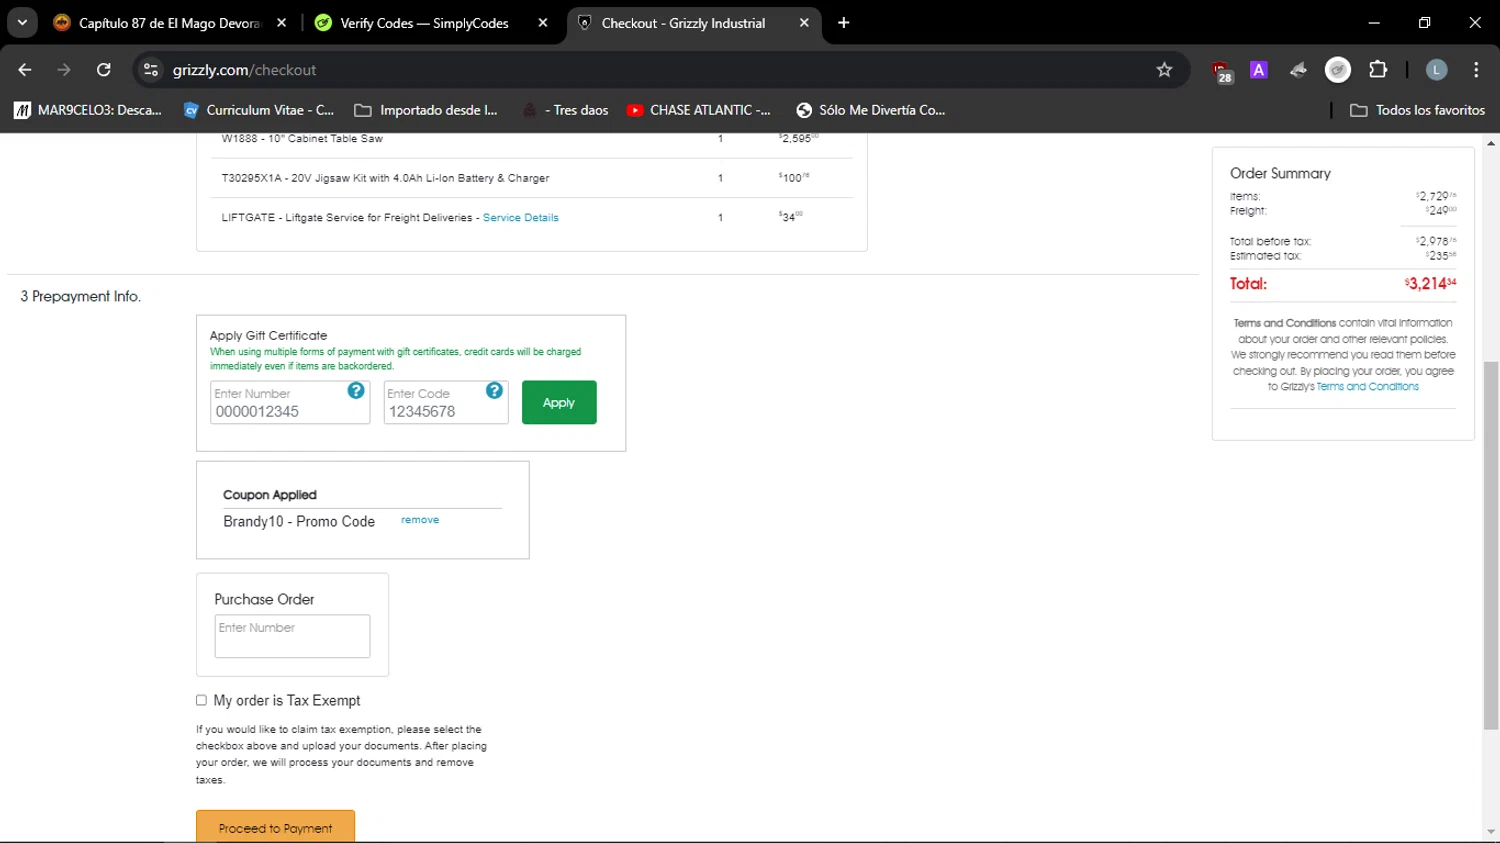Open Curriculum Vitae bookmark

pyautogui.click(x=259, y=110)
